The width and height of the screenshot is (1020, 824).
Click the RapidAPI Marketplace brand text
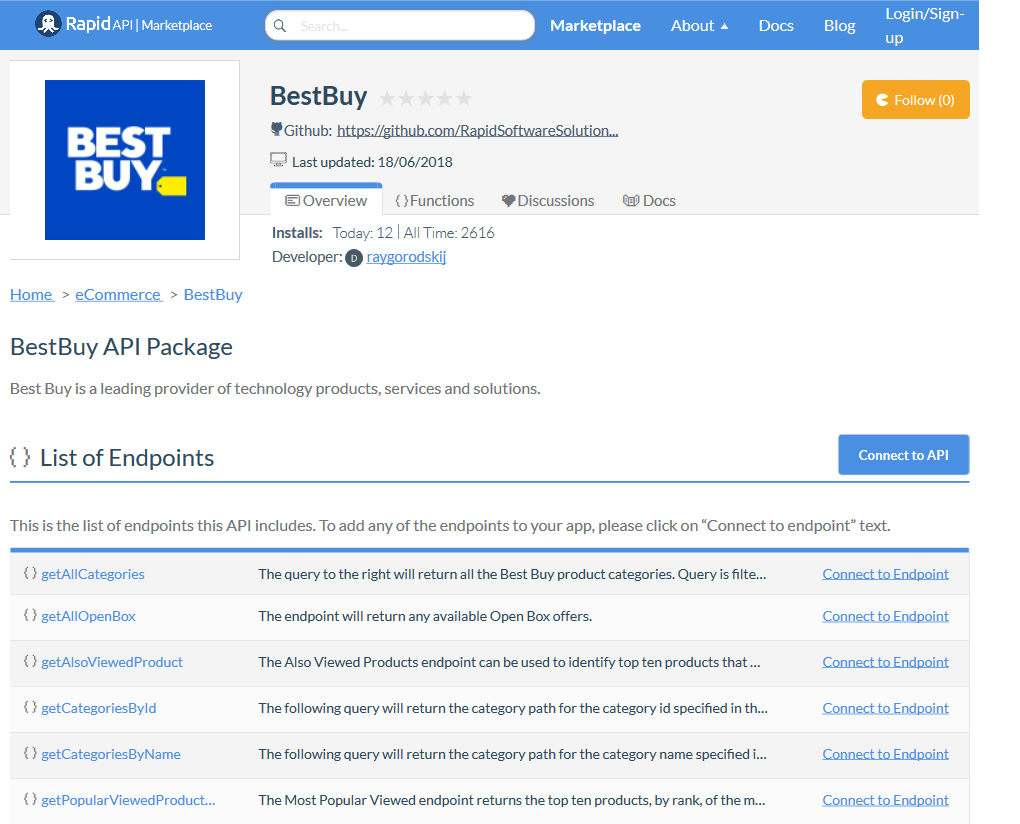(x=139, y=25)
